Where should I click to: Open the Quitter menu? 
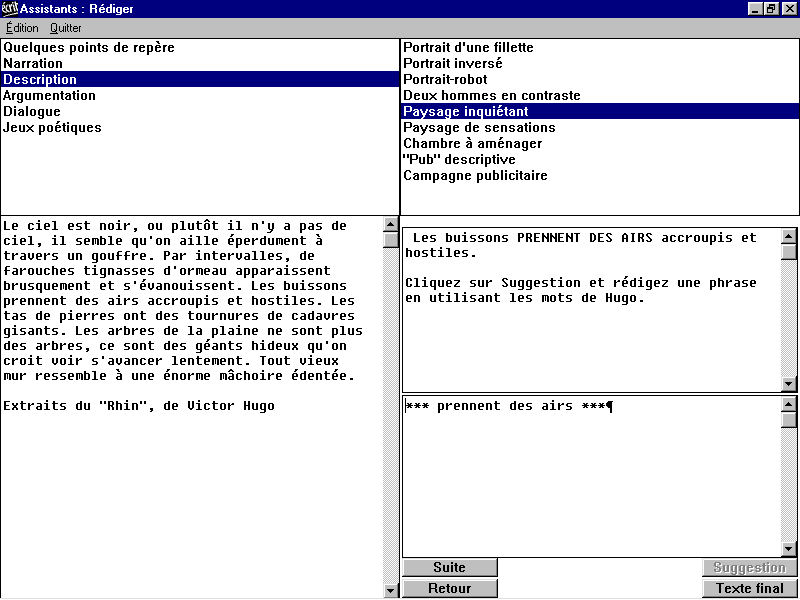coord(66,28)
